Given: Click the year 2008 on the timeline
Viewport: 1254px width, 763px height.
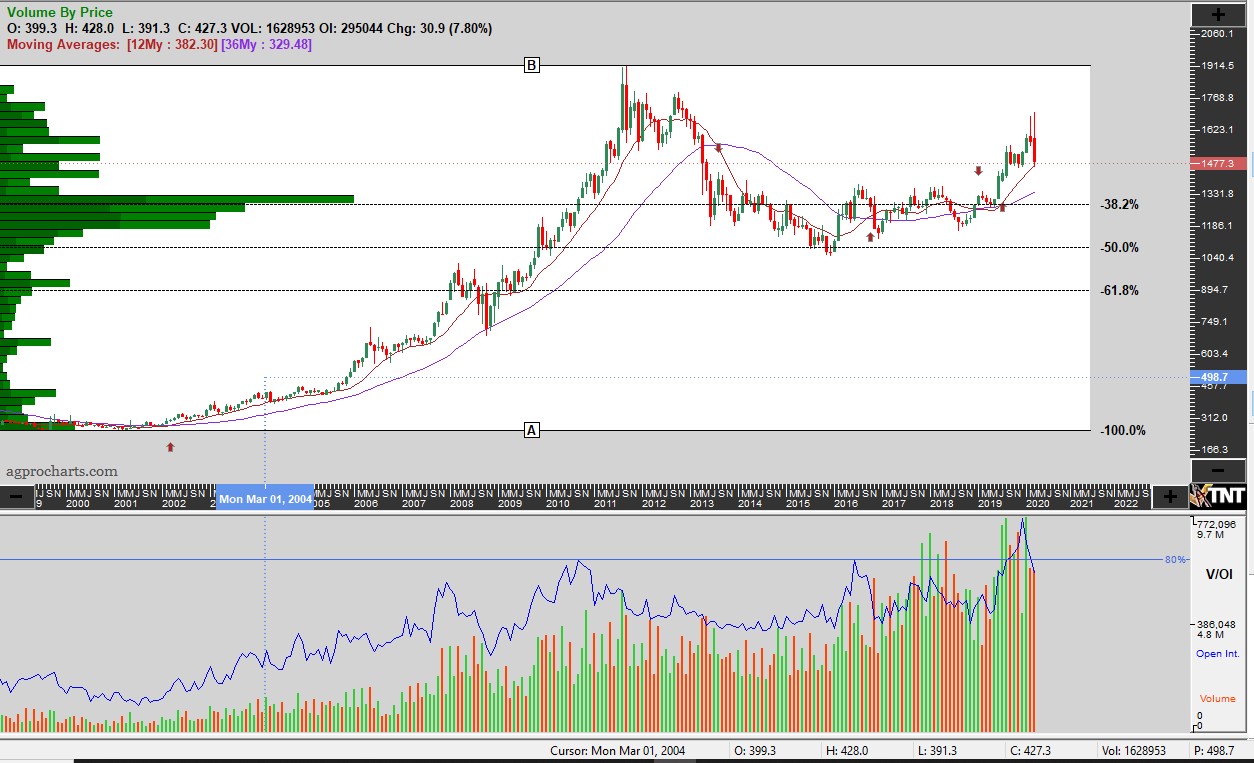Looking at the screenshot, I should click(461, 504).
